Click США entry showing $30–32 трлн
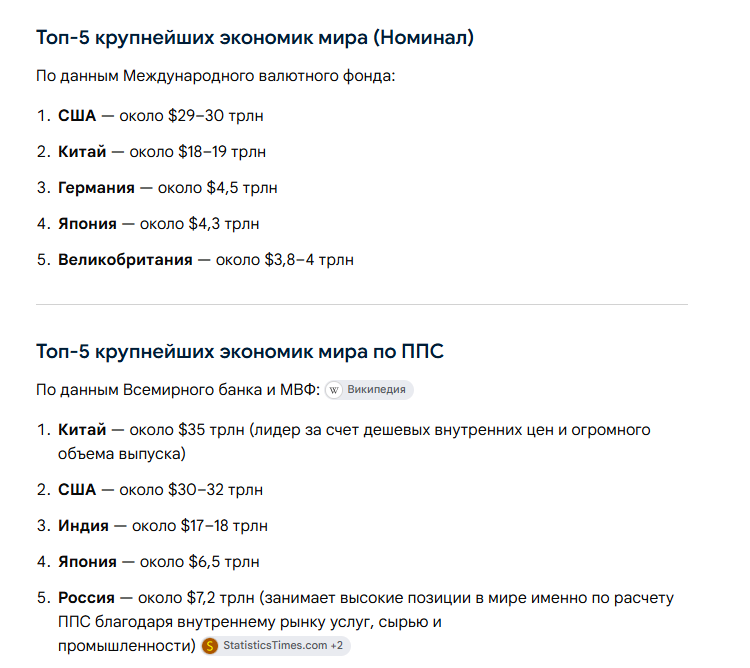The height and width of the screenshot is (668, 750). [x=160, y=490]
